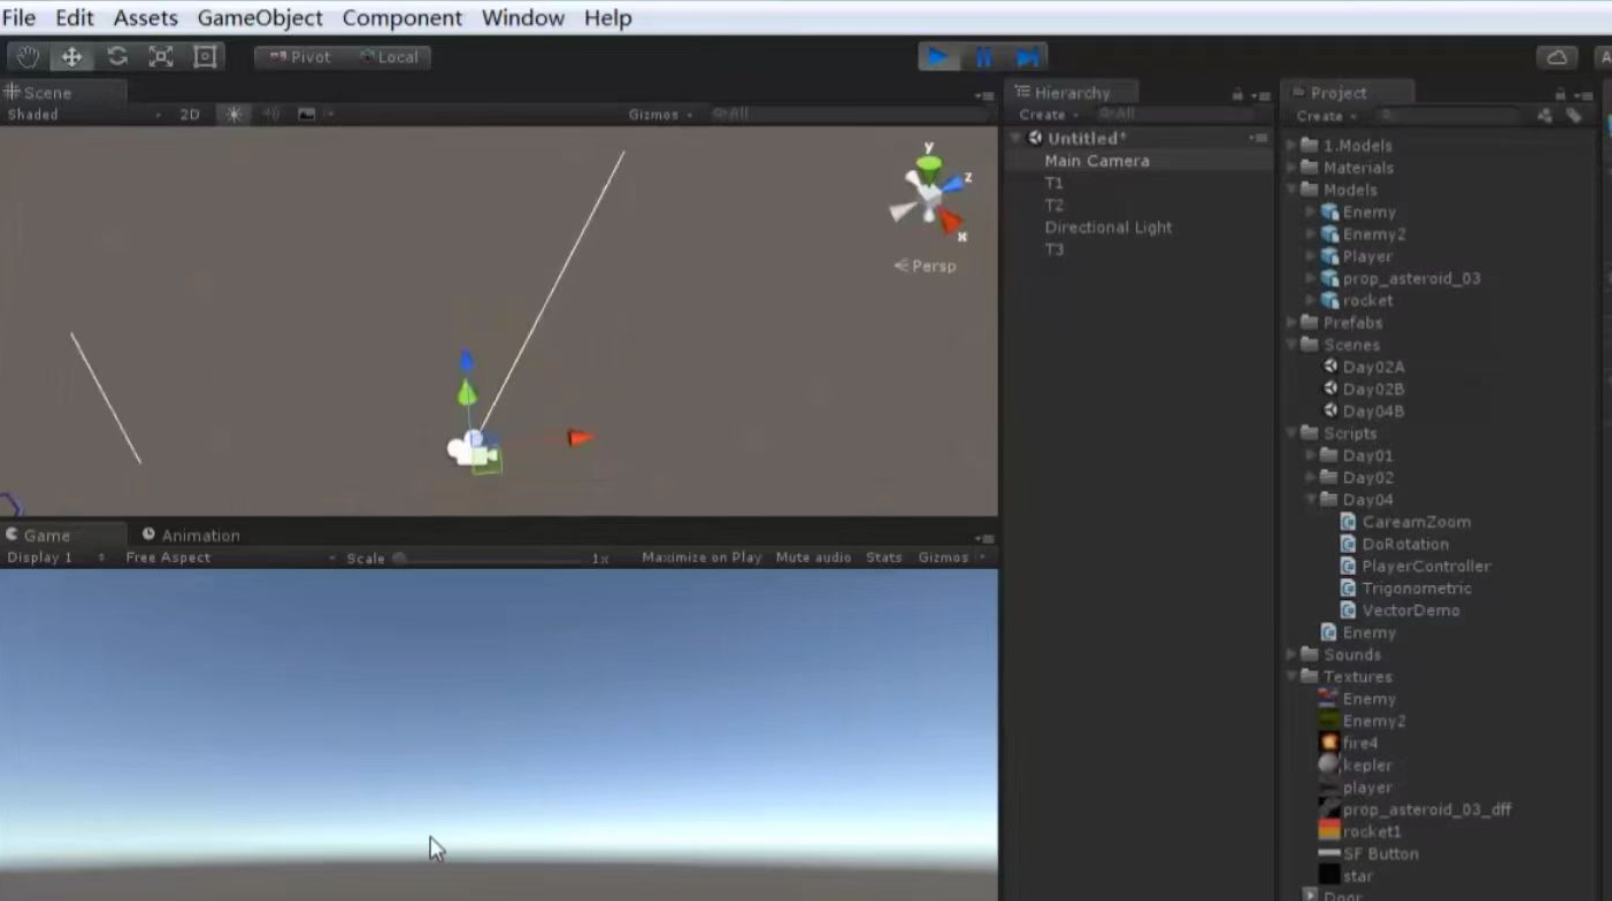
Task: Toggle scene lighting sun icon
Action: click(x=234, y=114)
